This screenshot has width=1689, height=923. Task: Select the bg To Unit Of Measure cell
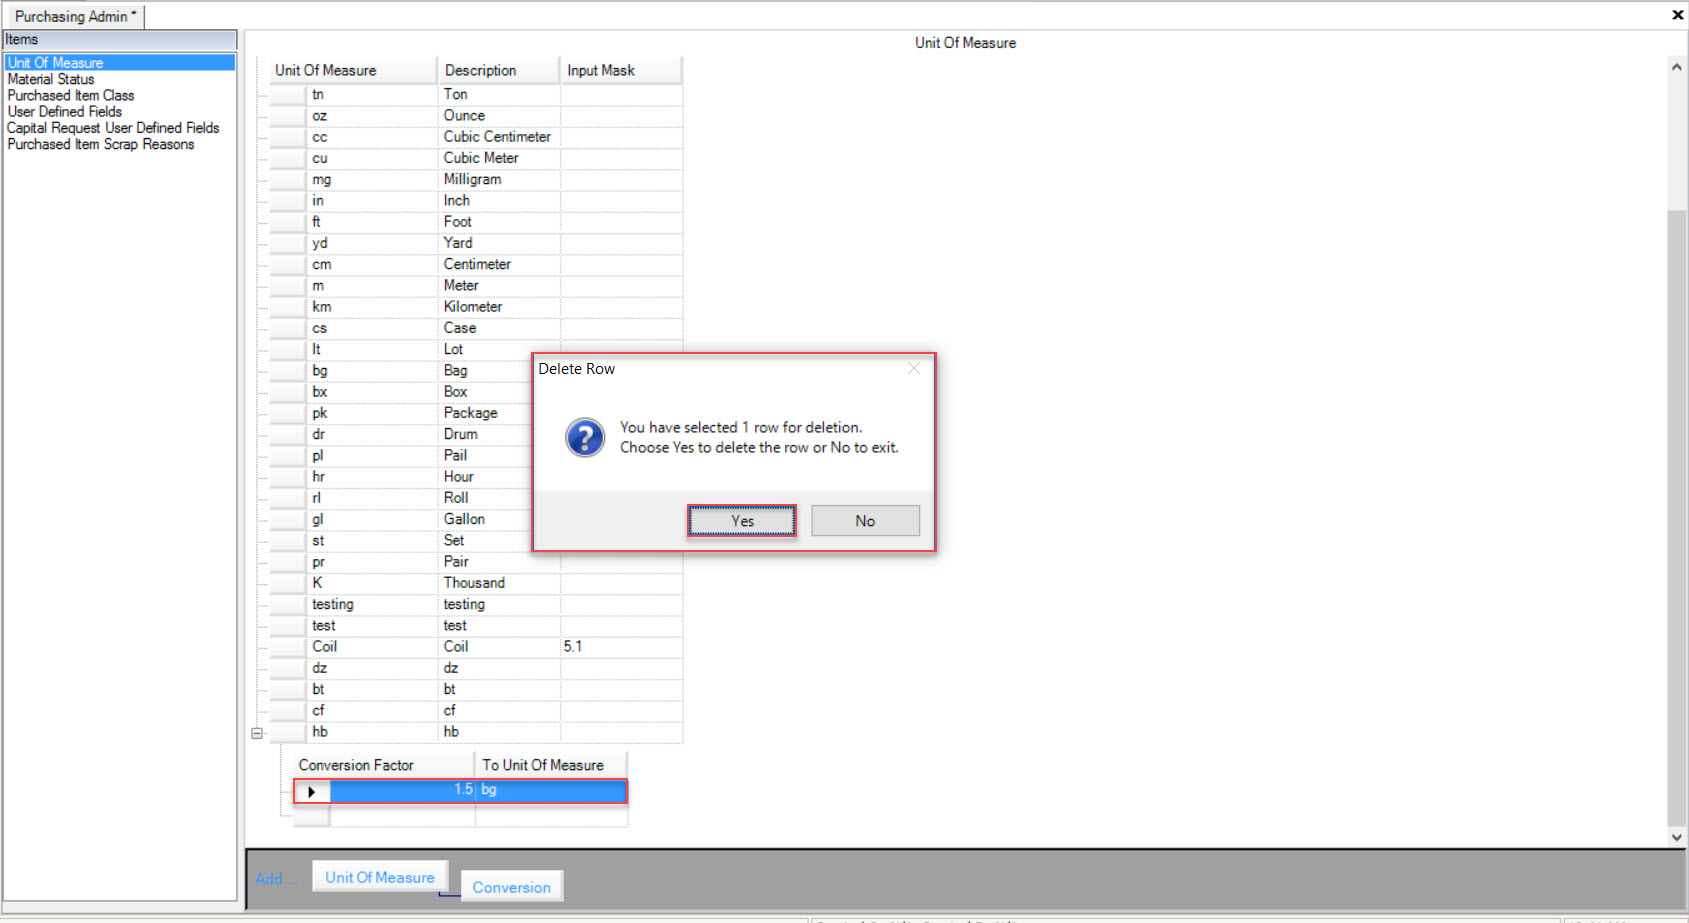coord(551,790)
